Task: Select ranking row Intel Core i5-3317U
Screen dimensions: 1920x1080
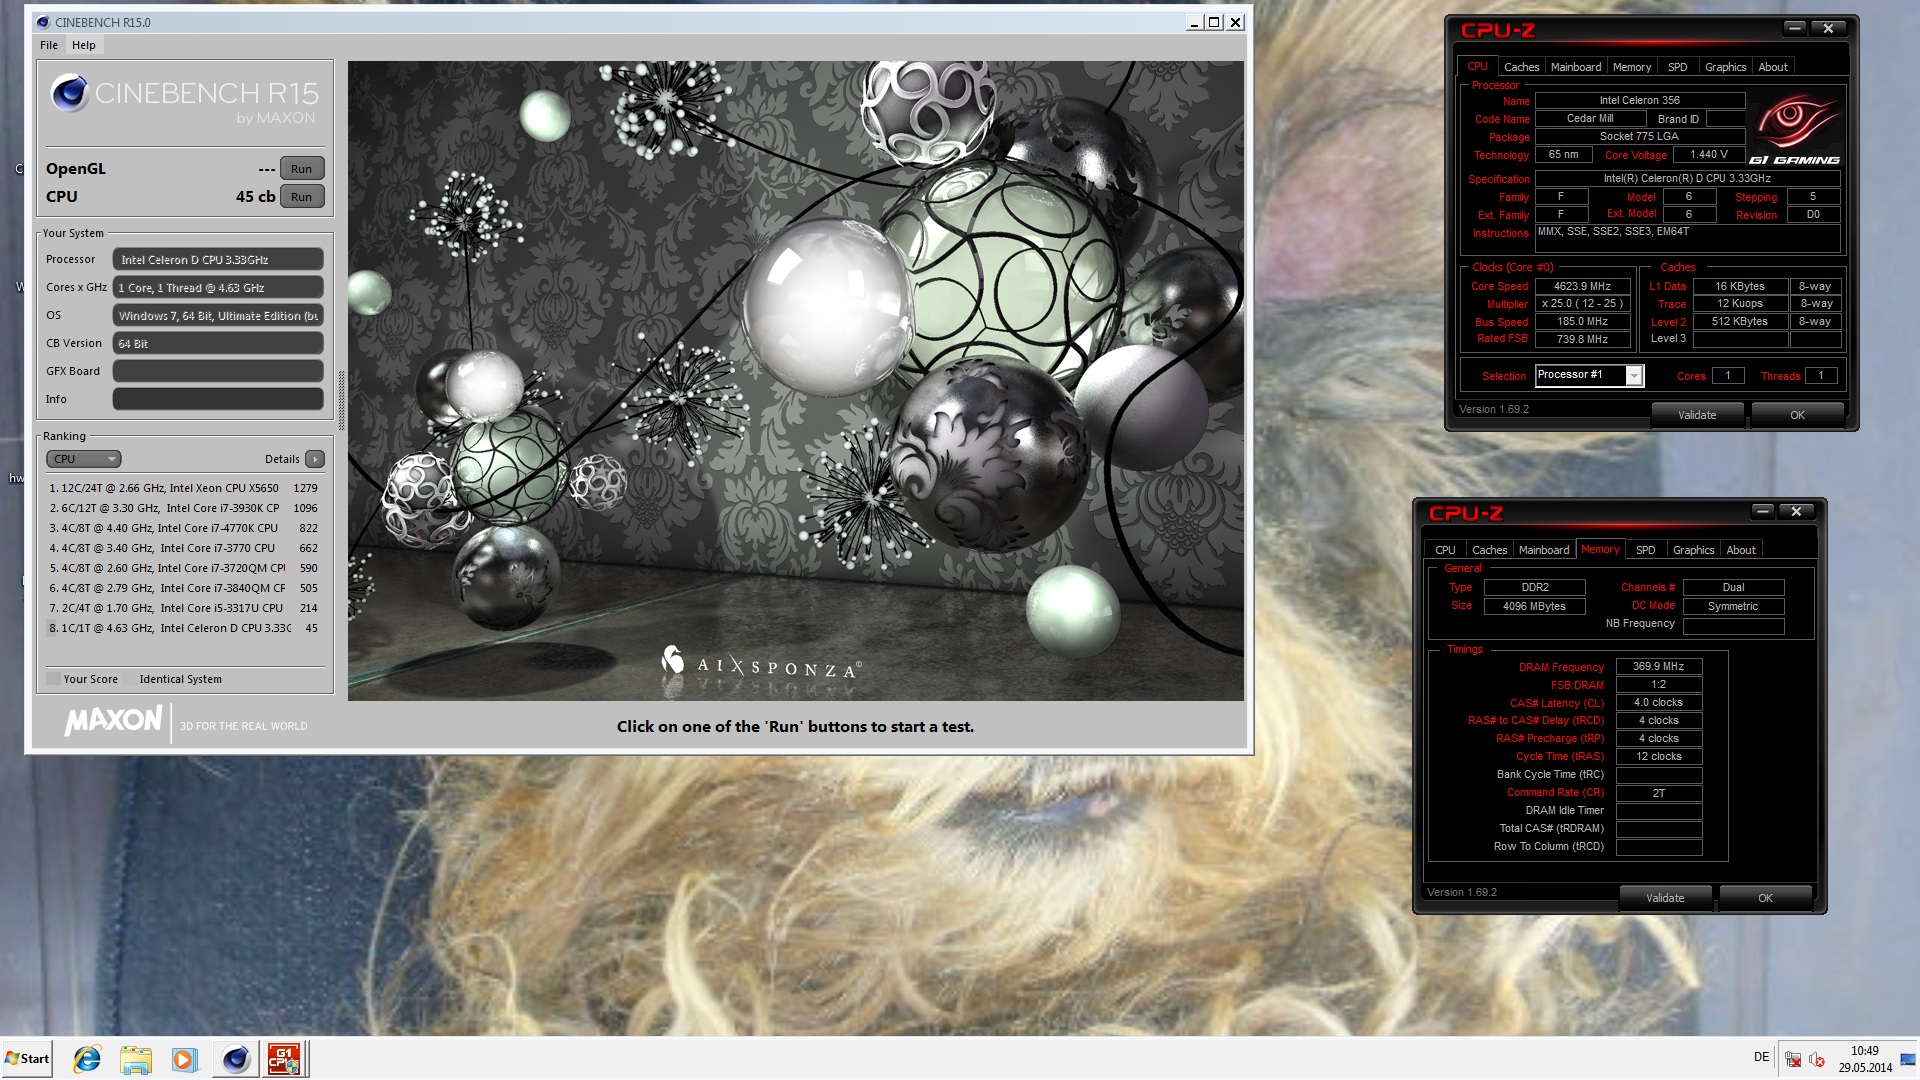Action: (x=185, y=608)
